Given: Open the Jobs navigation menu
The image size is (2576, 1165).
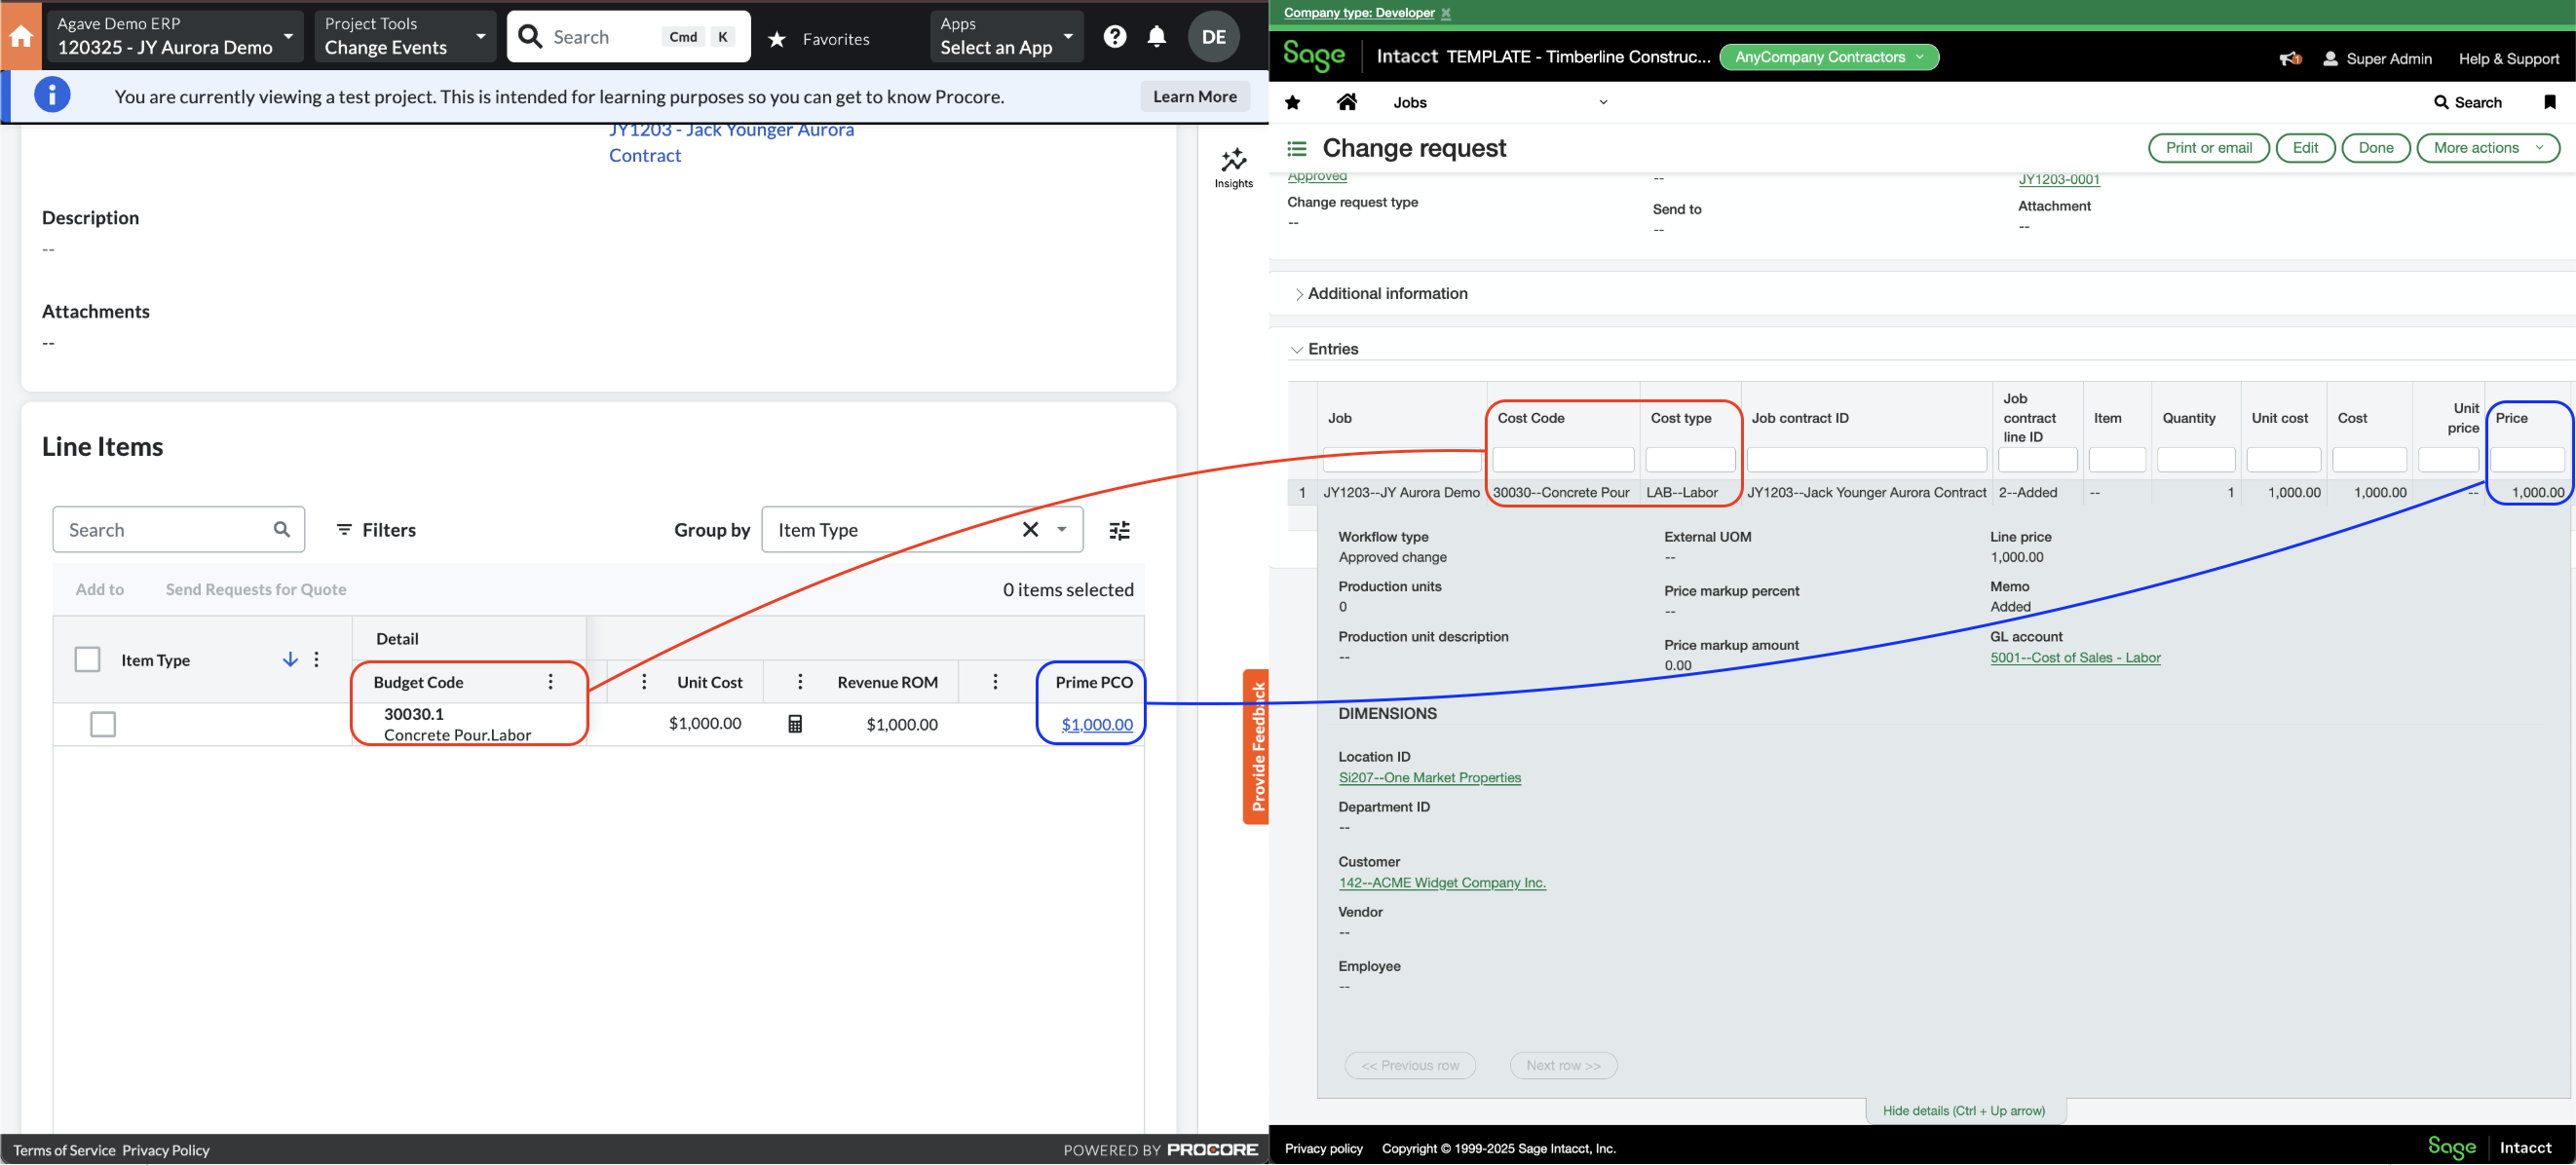Looking at the screenshot, I should pyautogui.click(x=1410, y=101).
